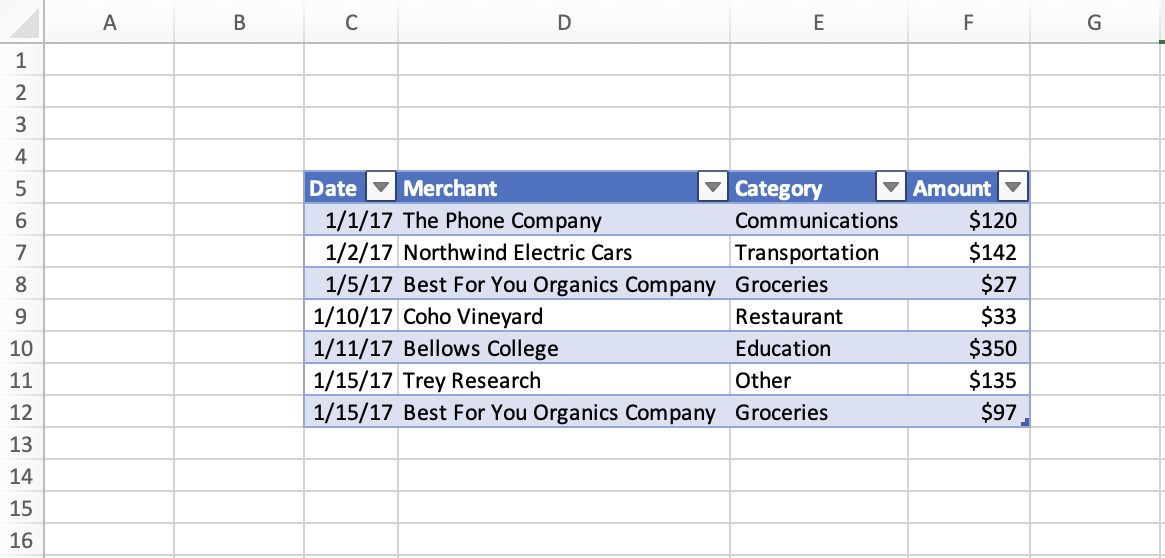Select row 5 header

(x=21, y=188)
